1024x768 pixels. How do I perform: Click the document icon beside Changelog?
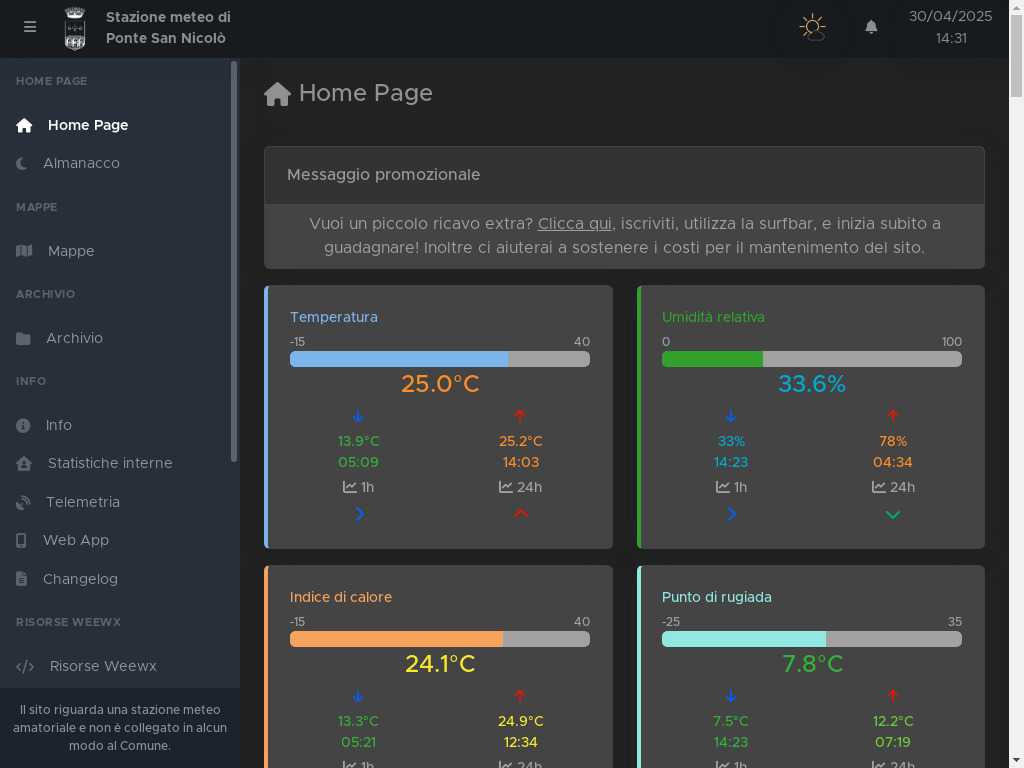[22, 579]
